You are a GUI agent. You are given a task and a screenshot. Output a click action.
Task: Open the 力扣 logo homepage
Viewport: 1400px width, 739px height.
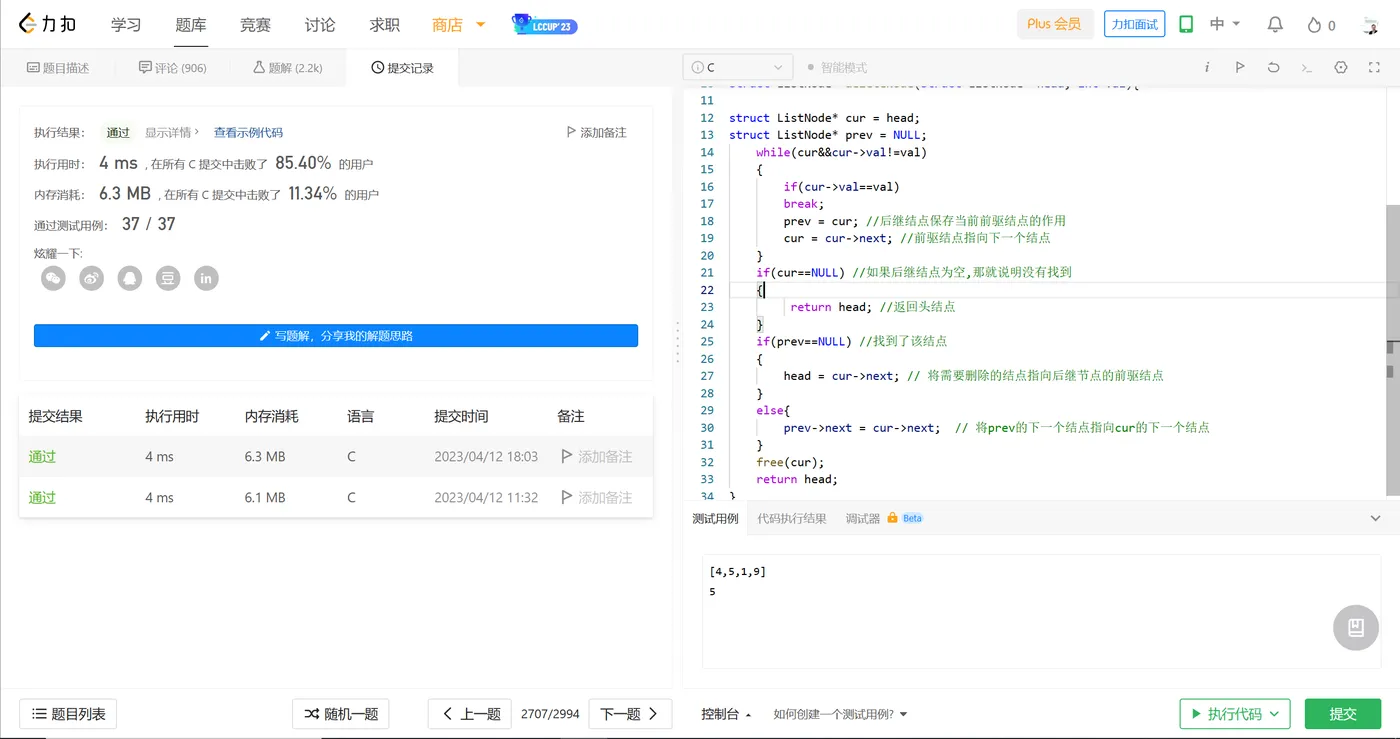tap(47, 25)
